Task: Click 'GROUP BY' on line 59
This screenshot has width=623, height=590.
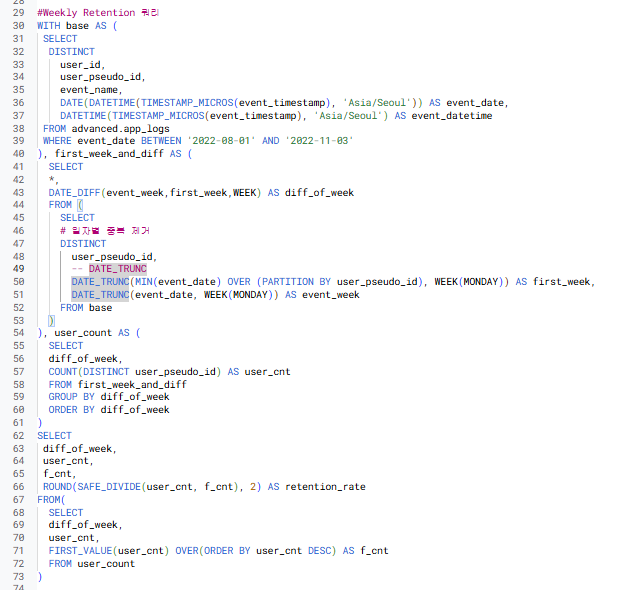Action: coord(72,397)
